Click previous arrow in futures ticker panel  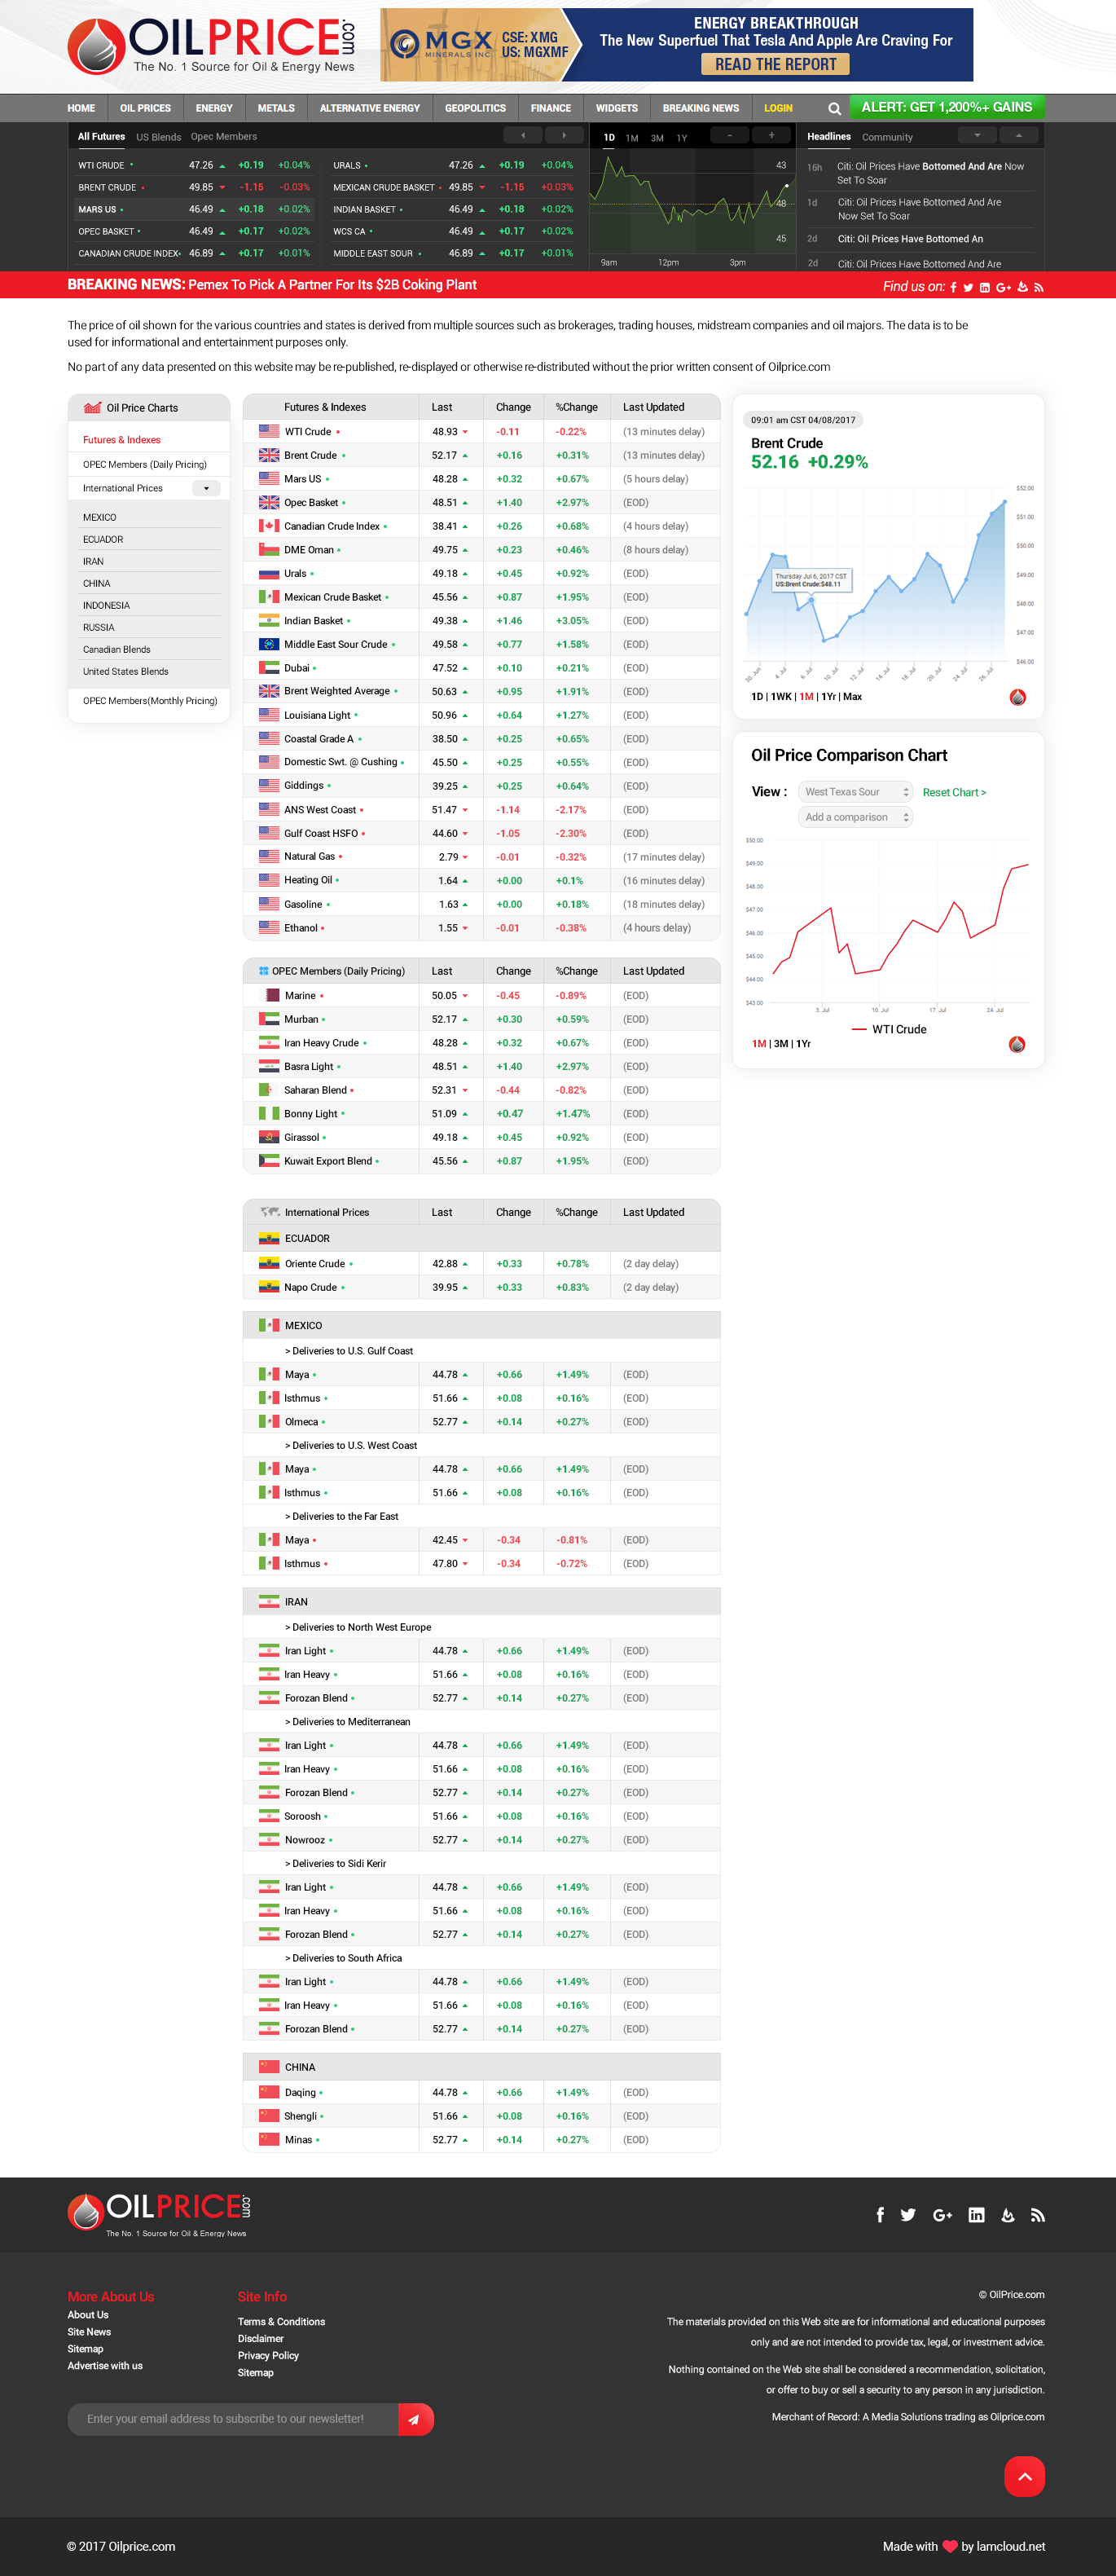[x=522, y=136]
